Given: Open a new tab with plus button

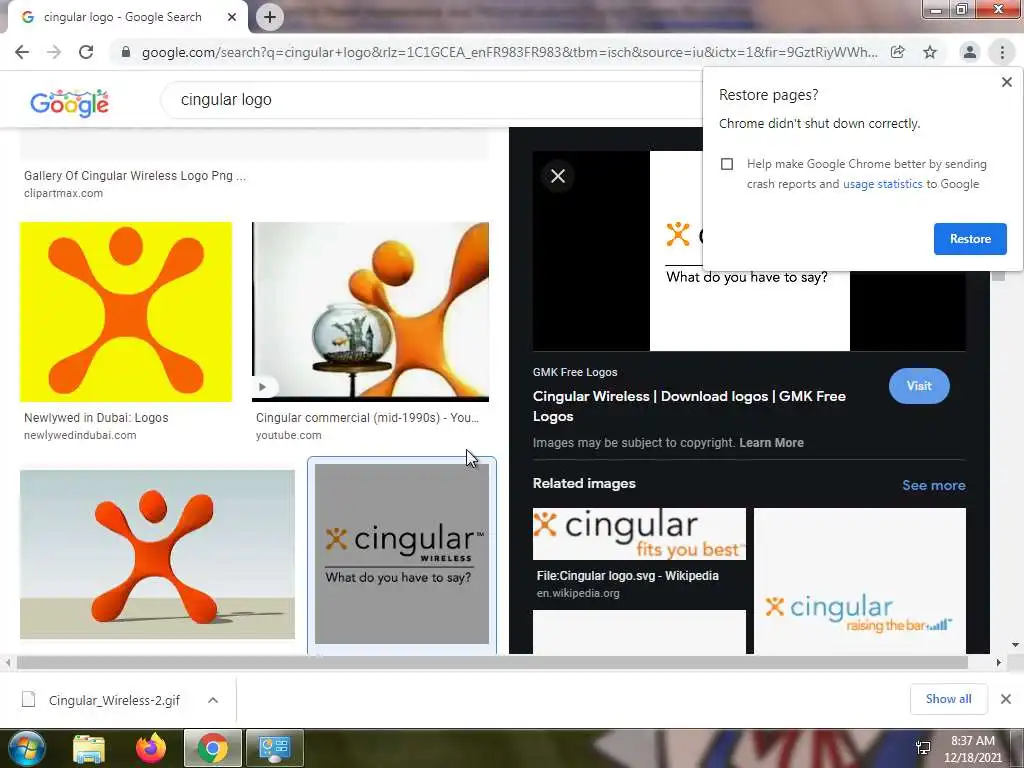Looking at the screenshot, I should [270, 17].
